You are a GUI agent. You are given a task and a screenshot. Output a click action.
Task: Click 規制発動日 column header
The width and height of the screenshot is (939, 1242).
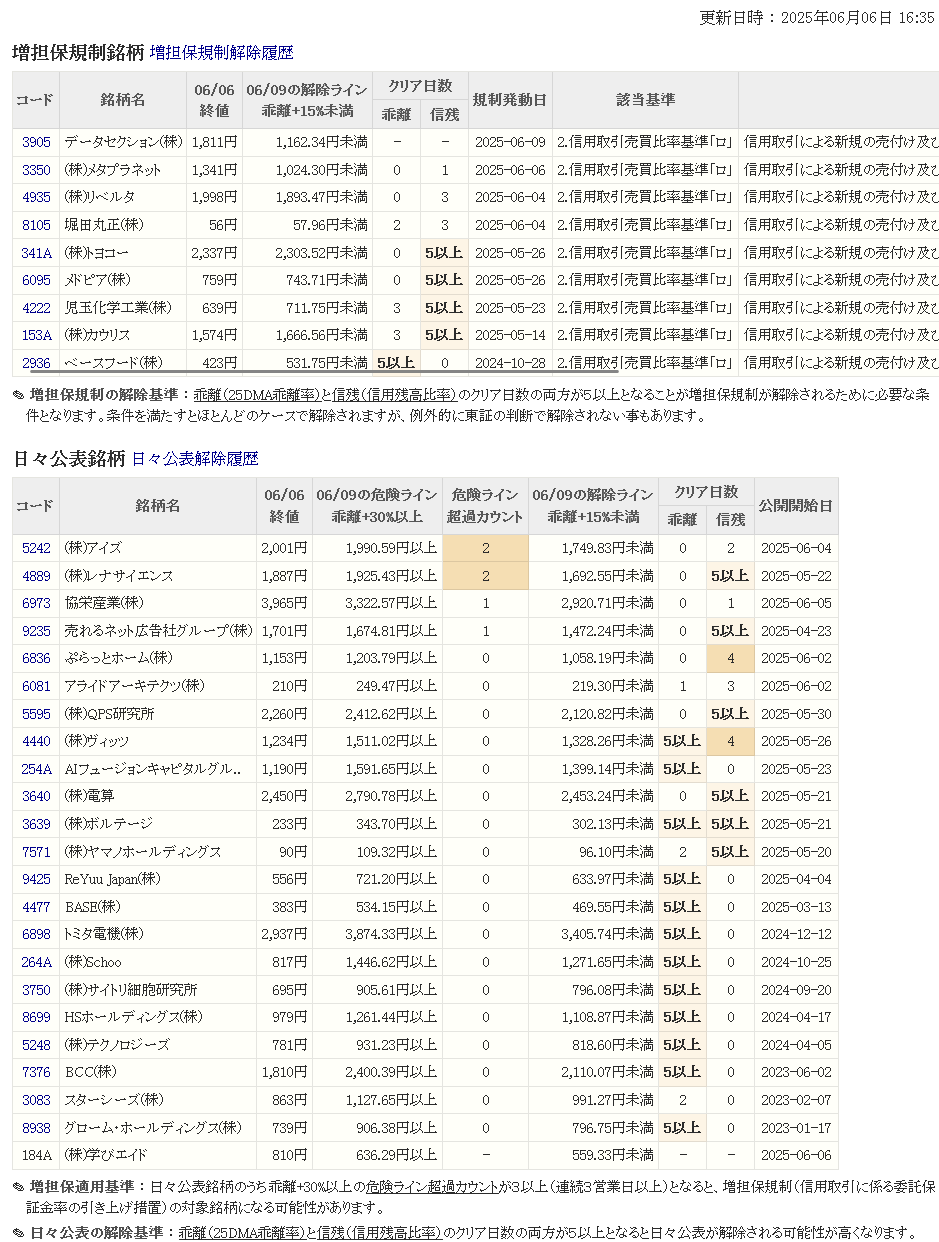pyautogui.click(x=509, y=100)
